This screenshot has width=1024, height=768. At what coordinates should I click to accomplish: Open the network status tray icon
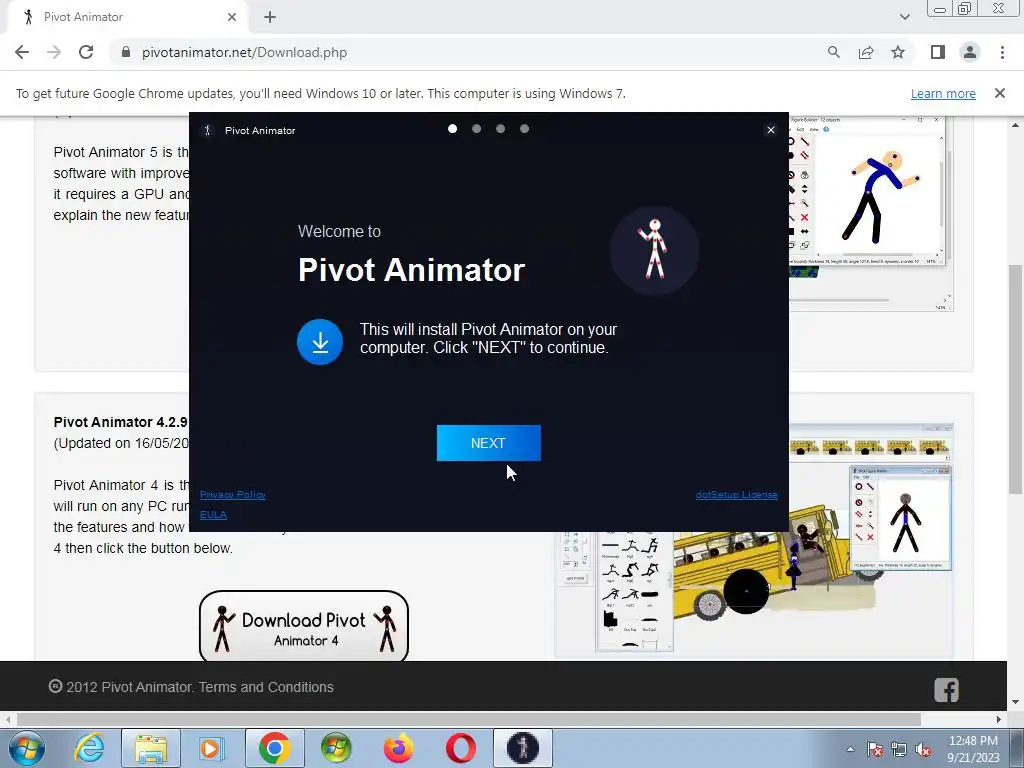[899, 750]
